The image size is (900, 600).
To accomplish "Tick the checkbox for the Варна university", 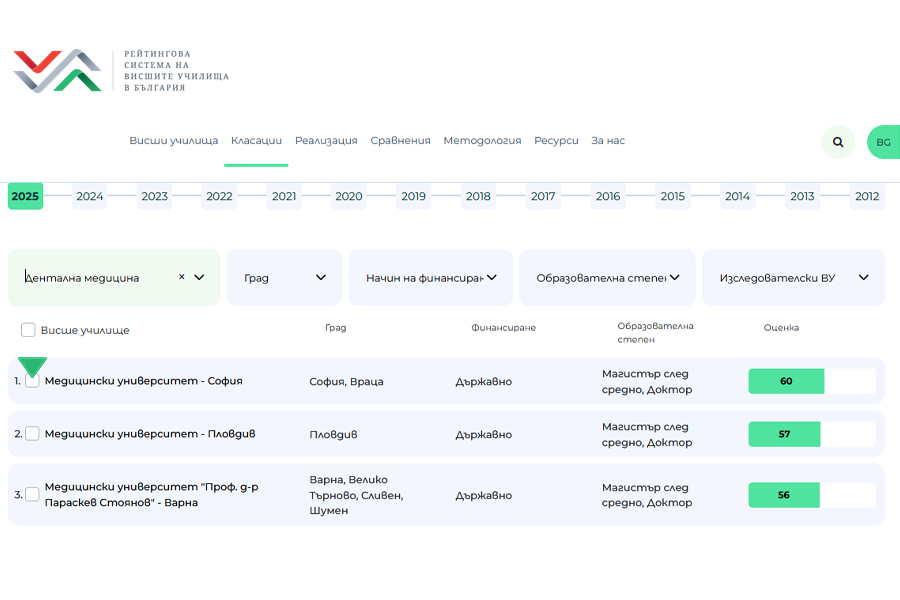I will pyautogui.click(x=33, y=494).
